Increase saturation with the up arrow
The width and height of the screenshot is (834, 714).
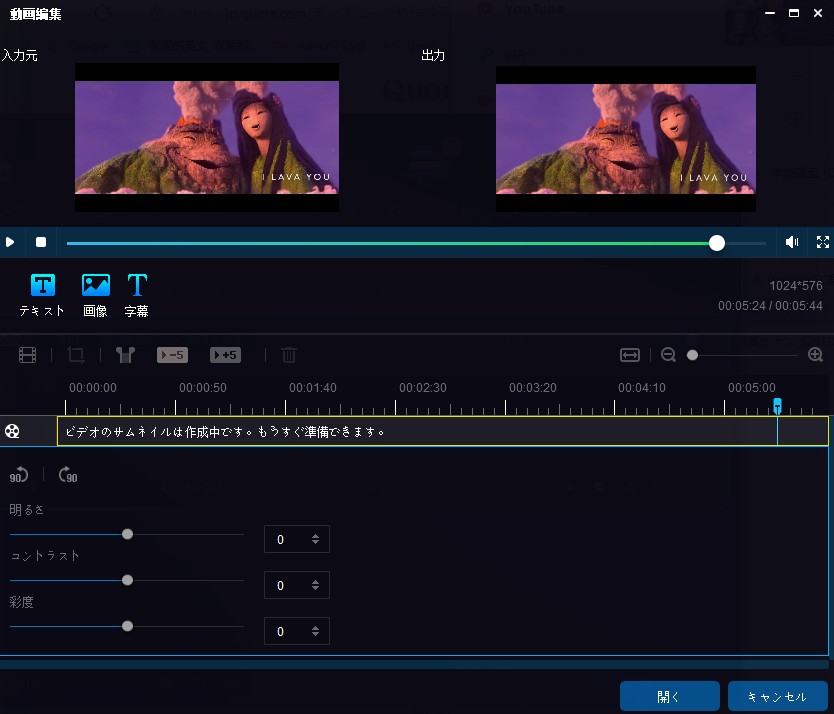[x=315, y=628]
